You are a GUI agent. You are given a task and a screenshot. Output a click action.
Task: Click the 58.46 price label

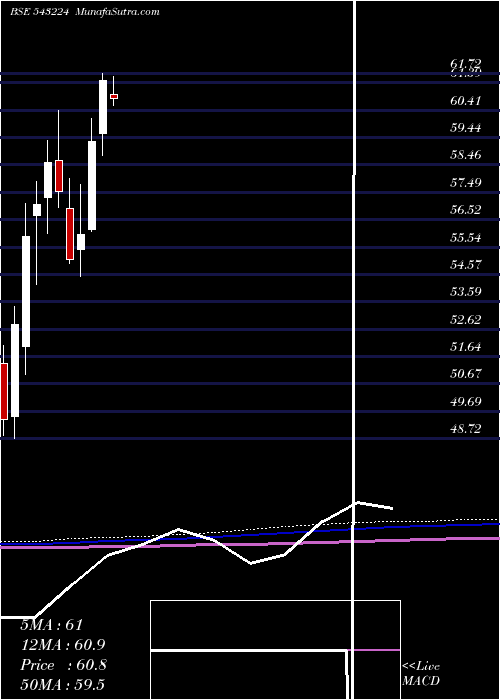click(466, 156)
